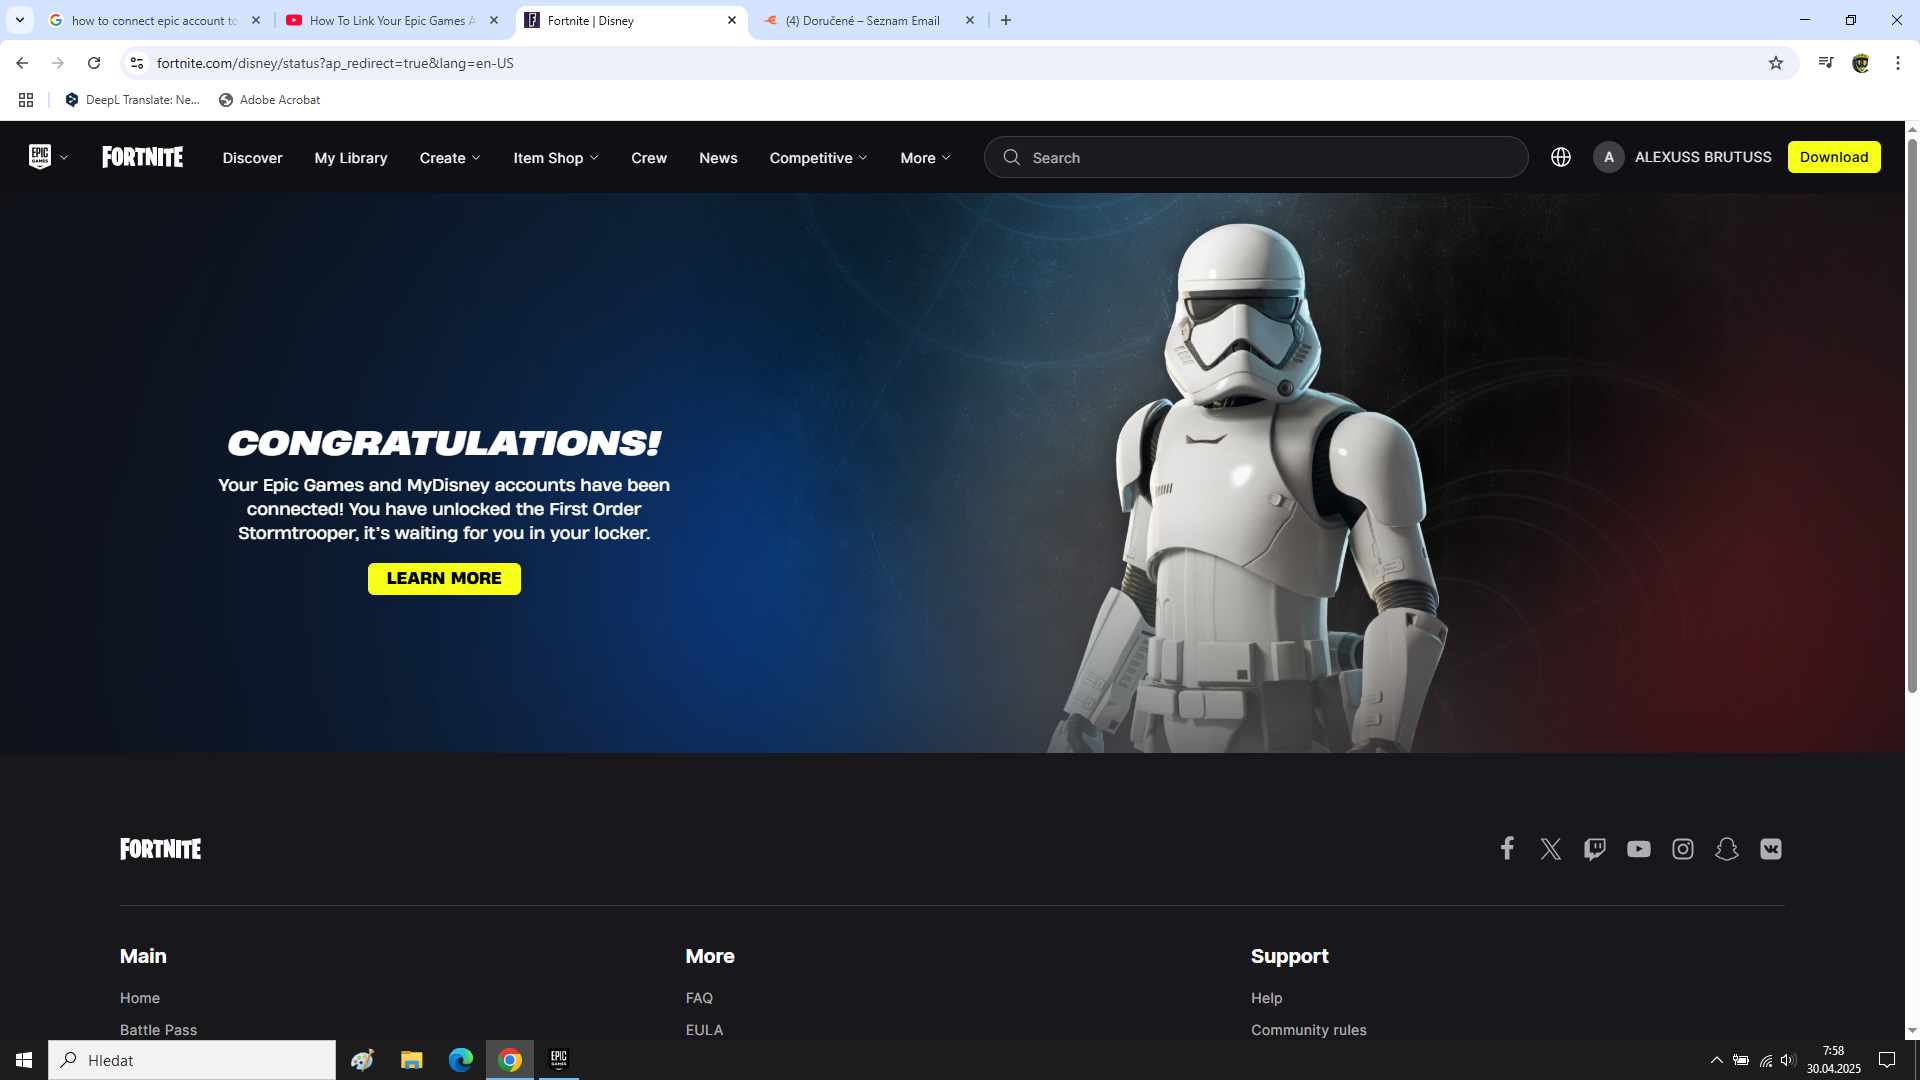Screen dimensions: 1920x1080
Task: Open the Crew nav item
Action: (649, 158)
